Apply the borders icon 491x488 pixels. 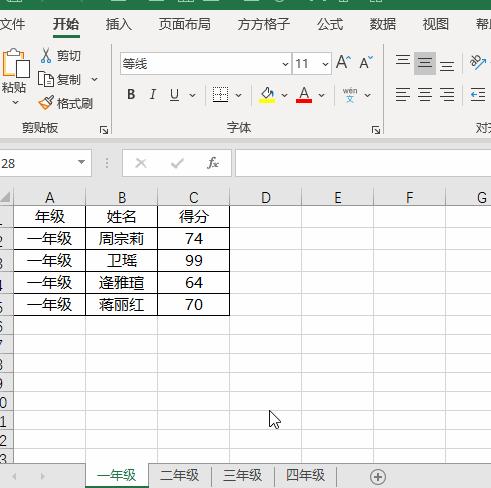(x=220, y=95)
